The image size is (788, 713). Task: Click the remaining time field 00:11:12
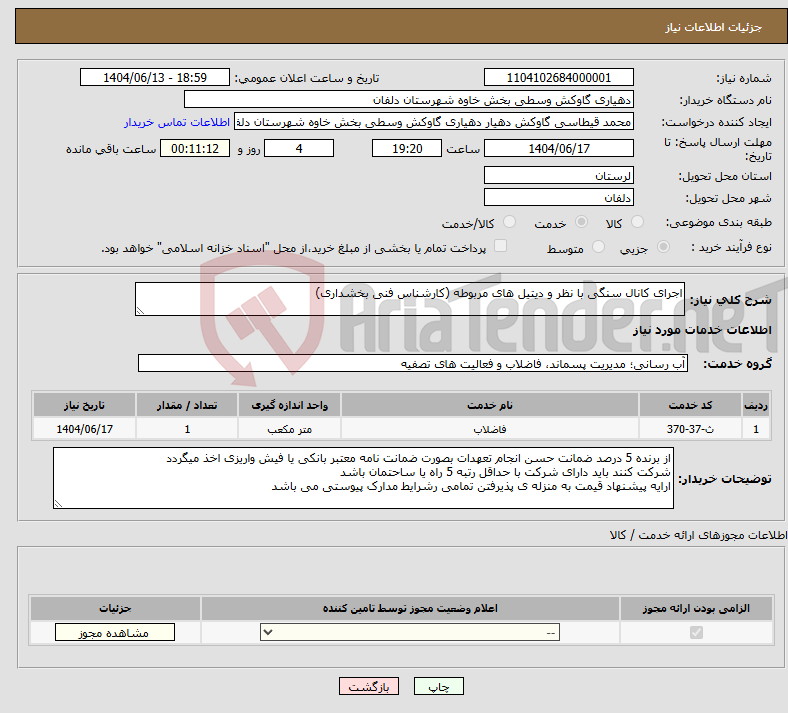(x=195, y=148)
